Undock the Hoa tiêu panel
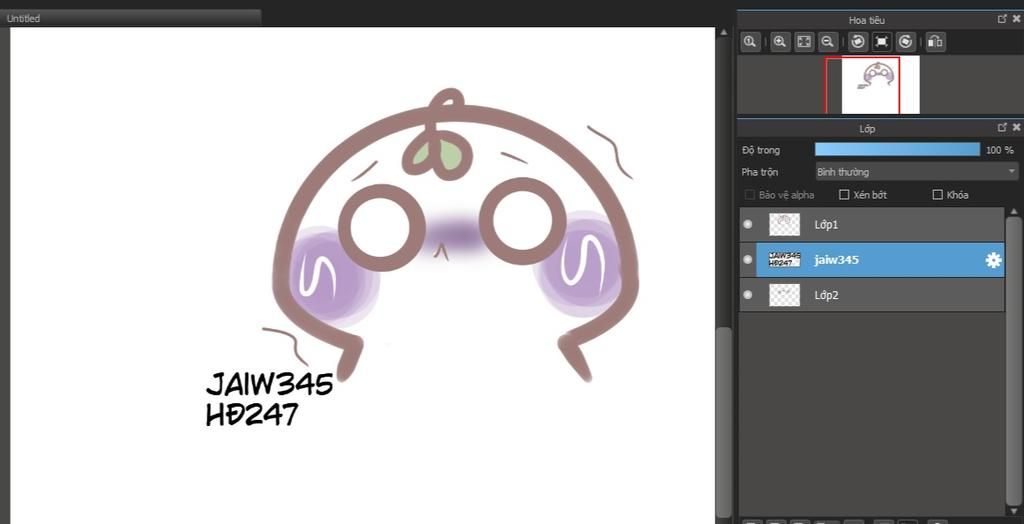This screenshot has width=1024, height=524. [1002, 19]
